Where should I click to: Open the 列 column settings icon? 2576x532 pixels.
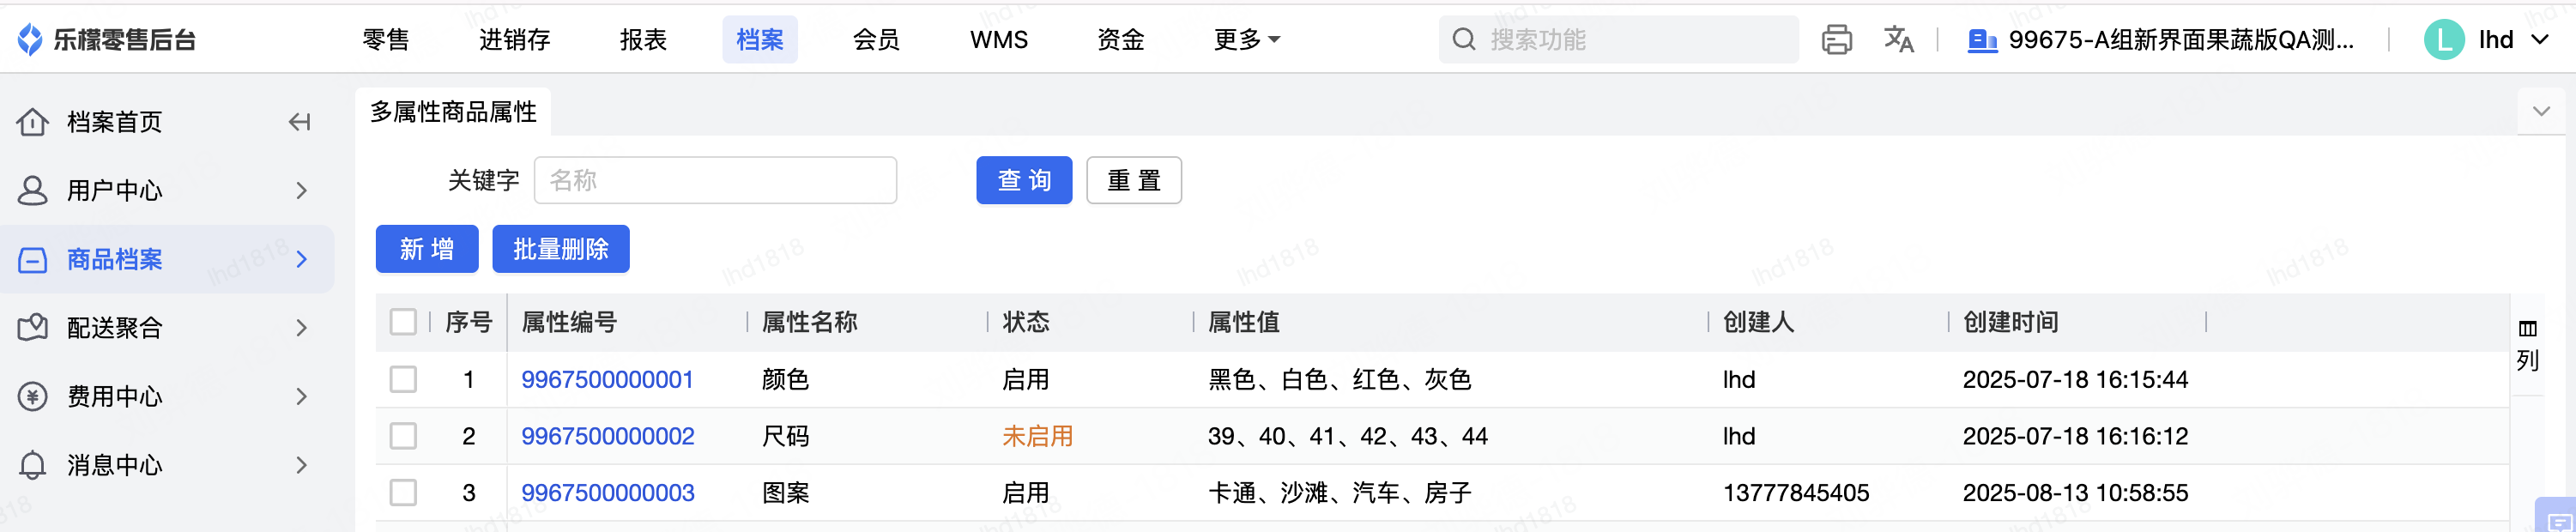tap(2527, 343)
